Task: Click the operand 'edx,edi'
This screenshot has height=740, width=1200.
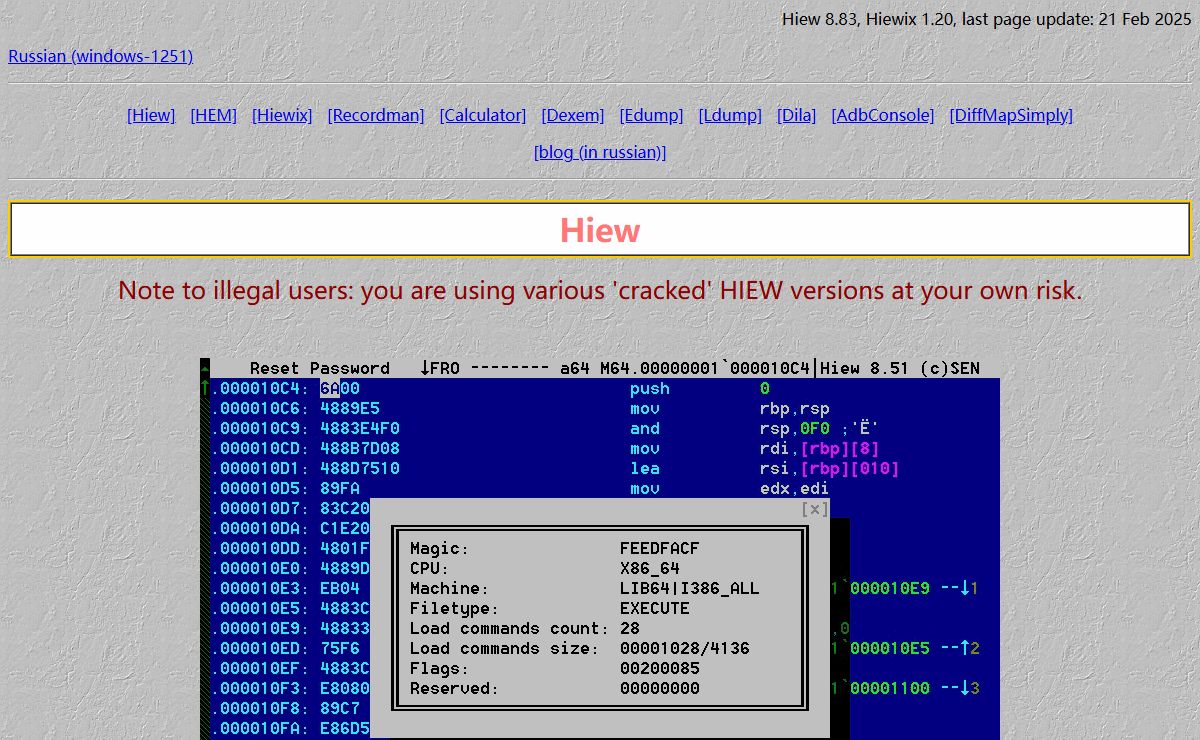Action: click(795, 488)
